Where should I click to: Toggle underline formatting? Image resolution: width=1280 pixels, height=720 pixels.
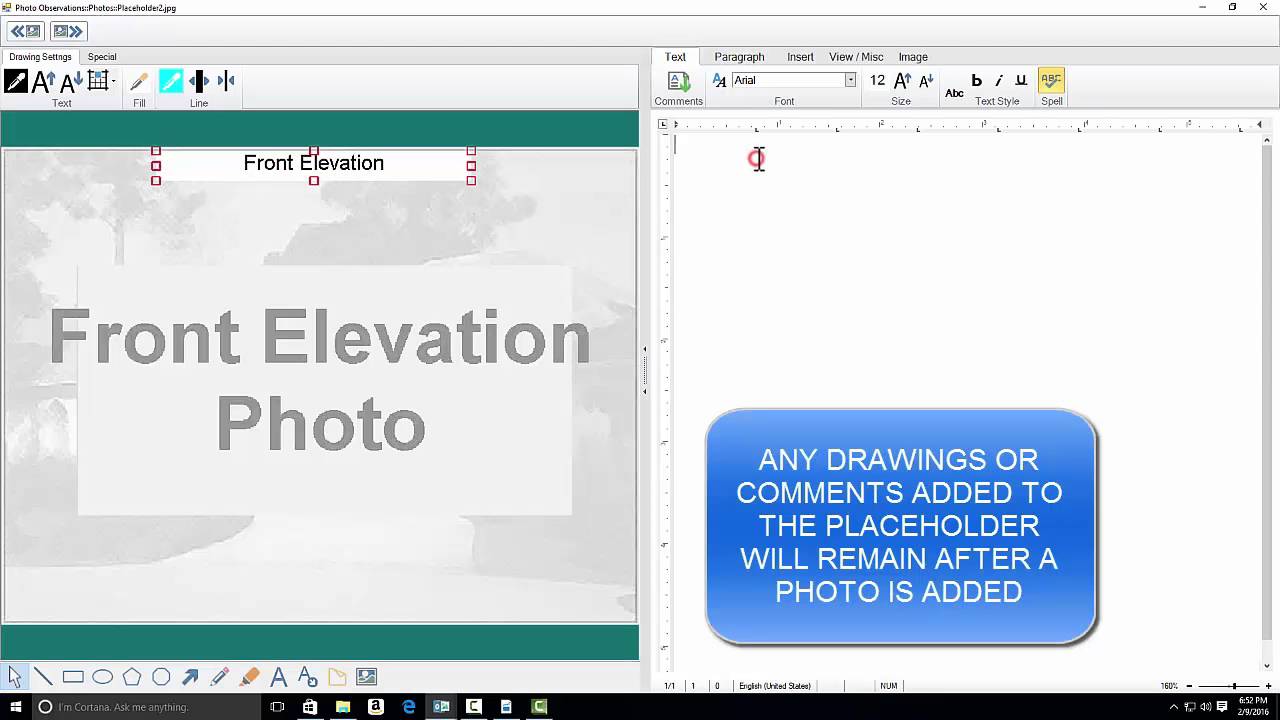click(1021, 80)
